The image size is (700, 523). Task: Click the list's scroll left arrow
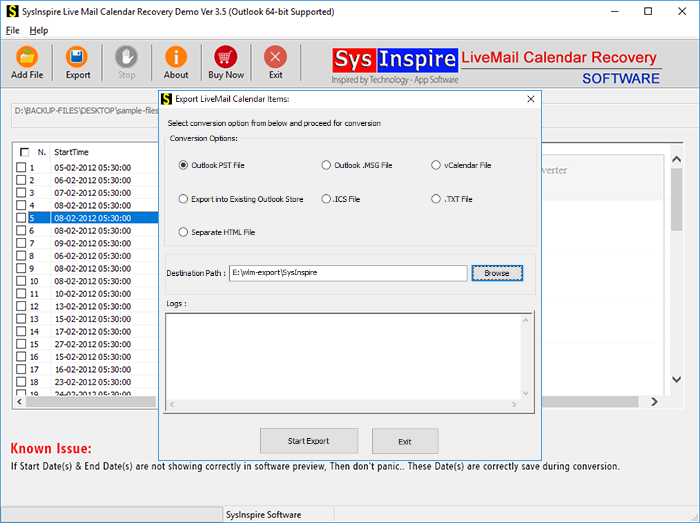[x=19, y=402]
